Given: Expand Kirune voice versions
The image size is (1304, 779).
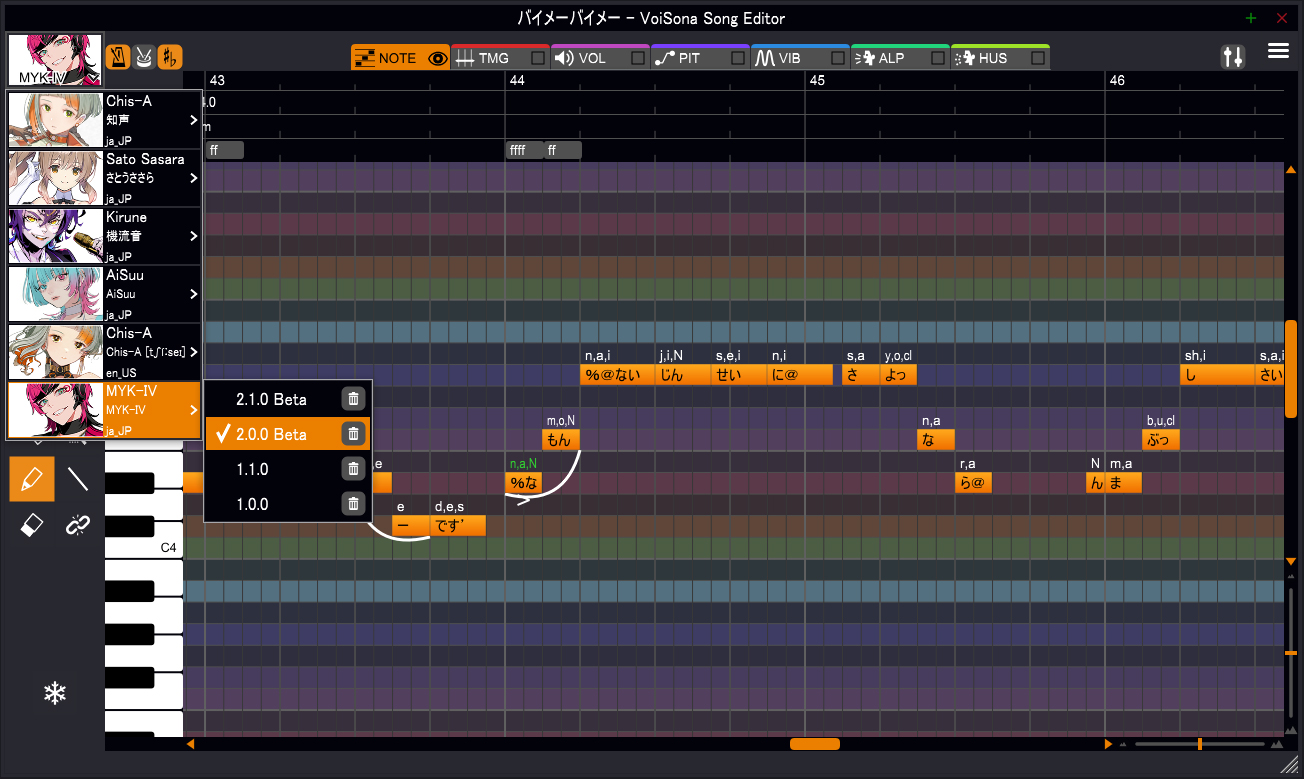Looking at the screenshot, I should coord(193,236).
